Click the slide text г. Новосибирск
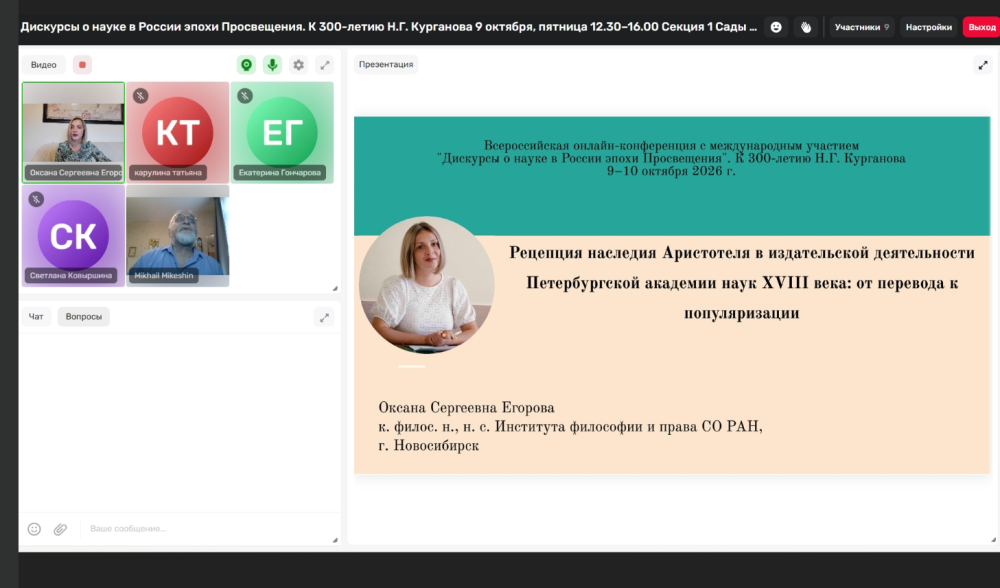1000x588 pixels. tap(429, 446)
